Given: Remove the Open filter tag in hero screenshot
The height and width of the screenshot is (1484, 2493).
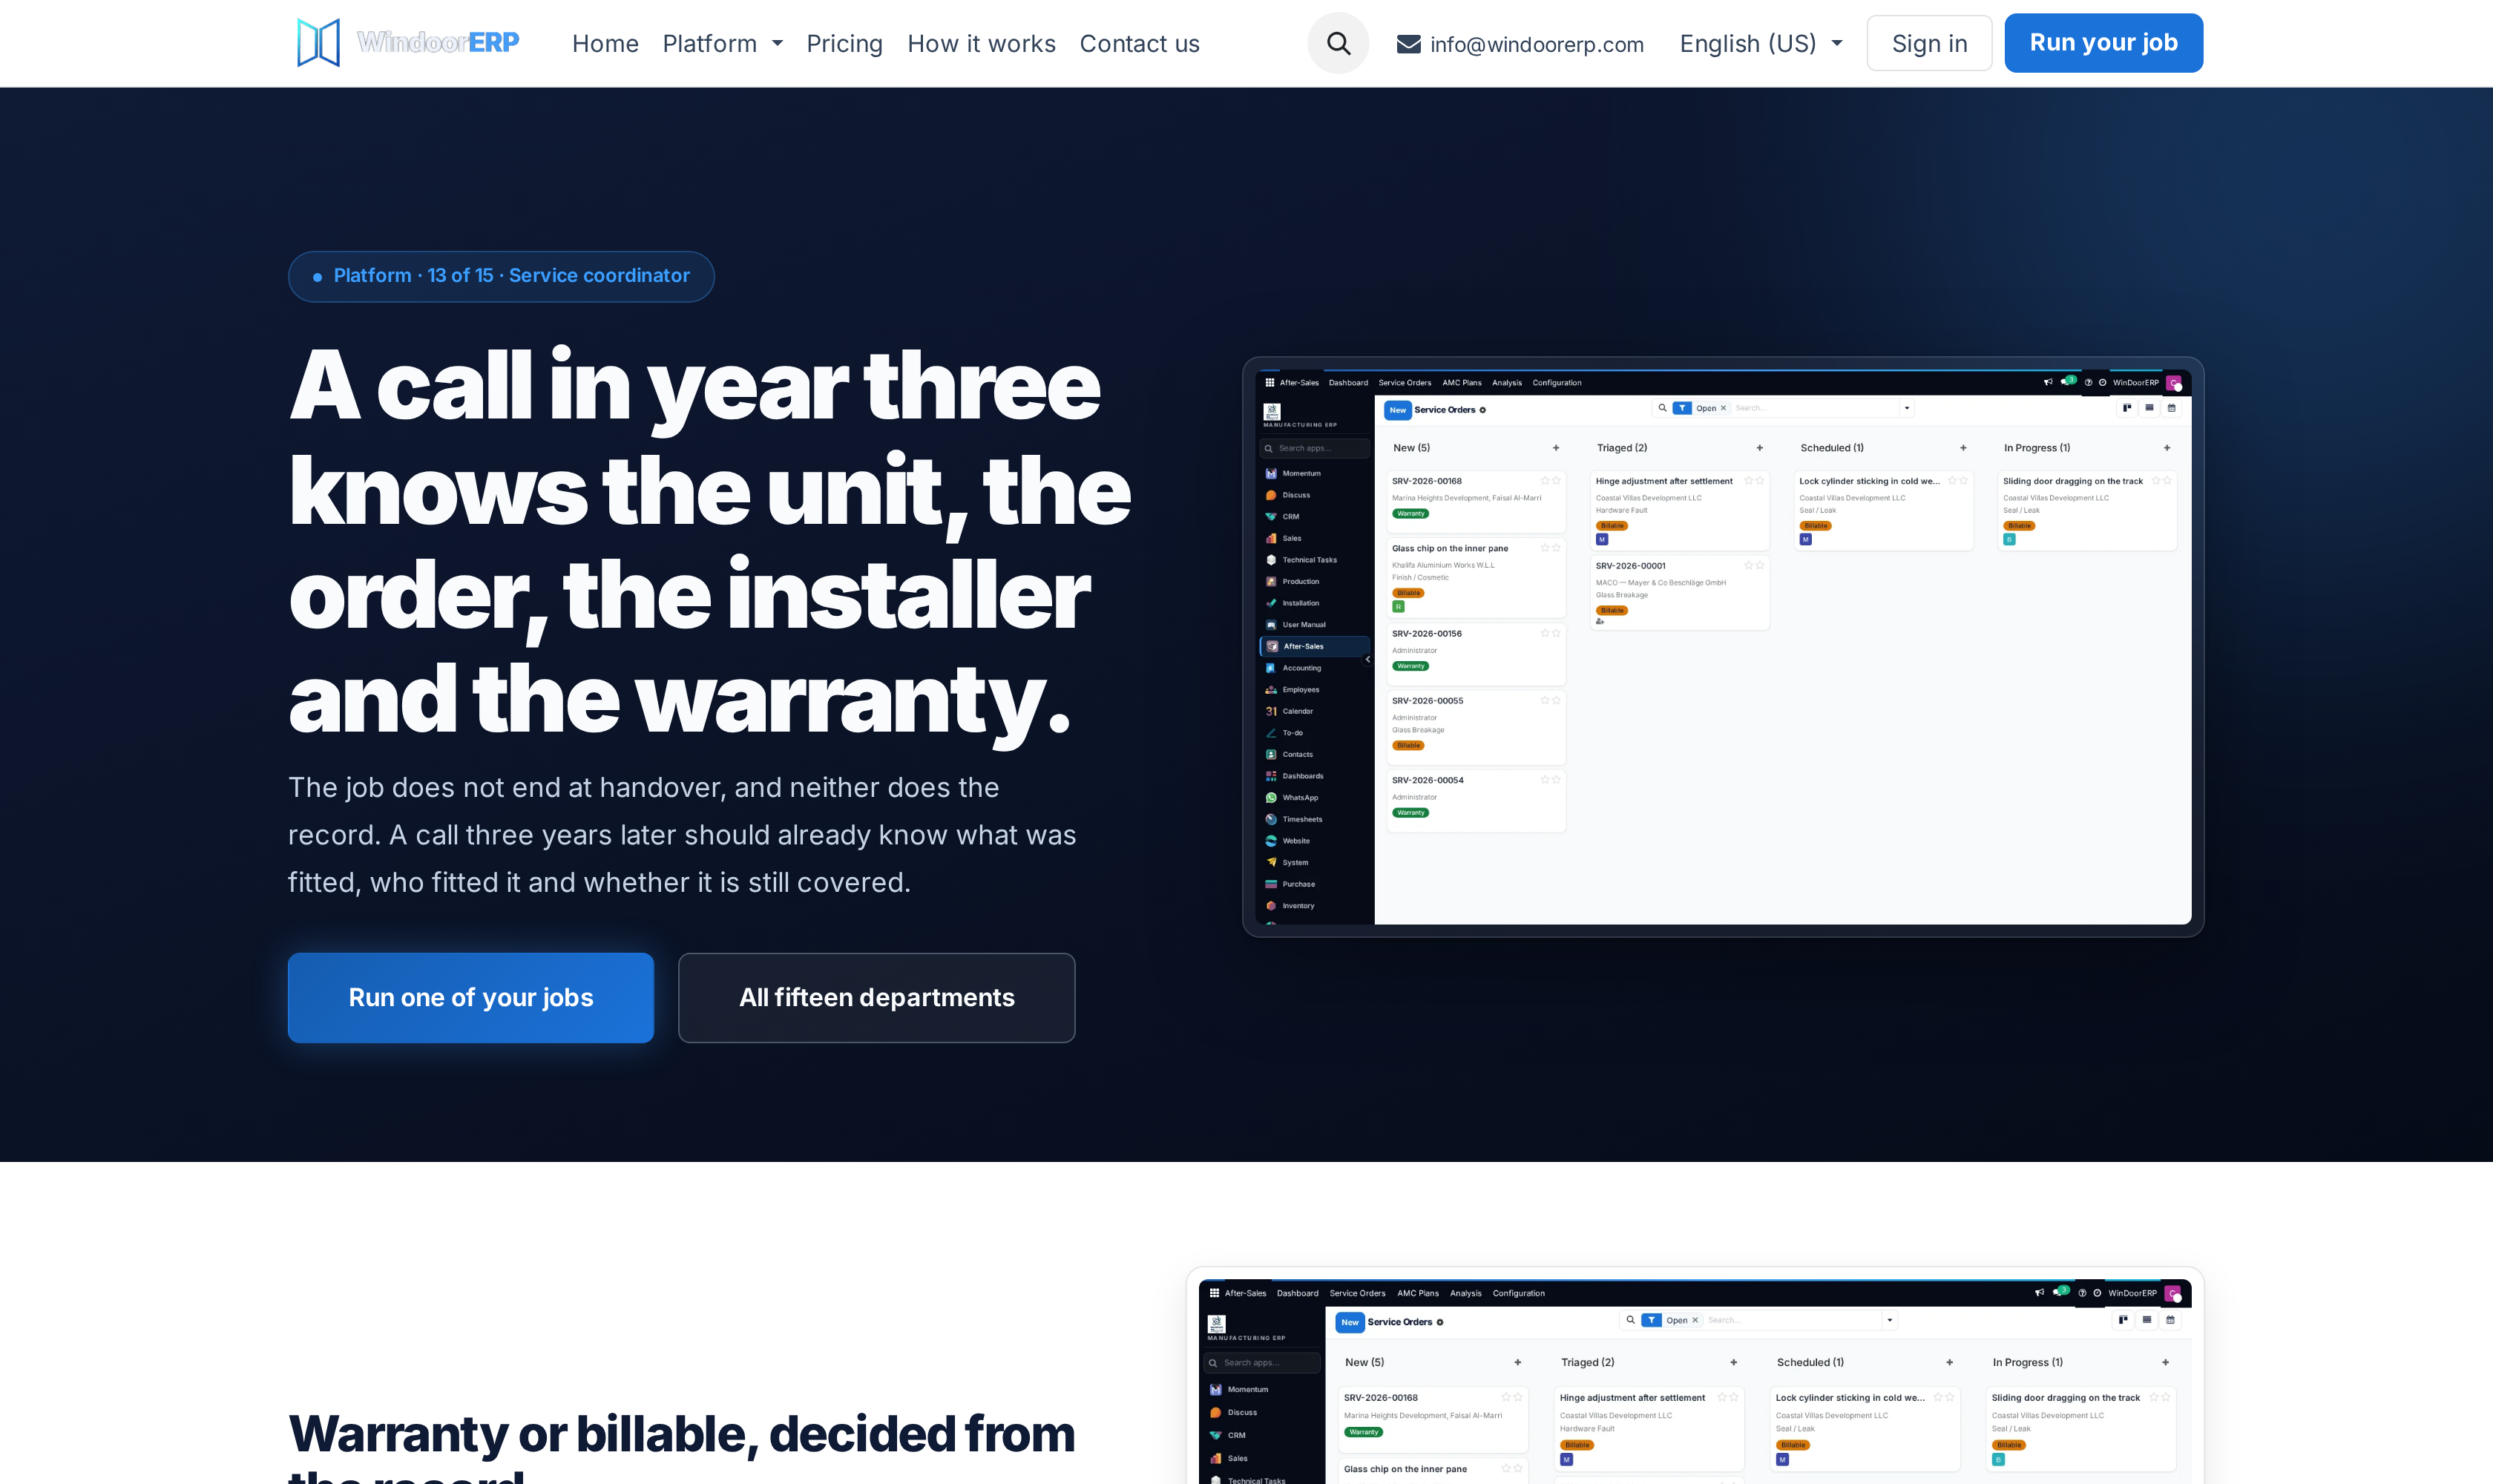Looking at the screenshot, I should point(1723,408).
